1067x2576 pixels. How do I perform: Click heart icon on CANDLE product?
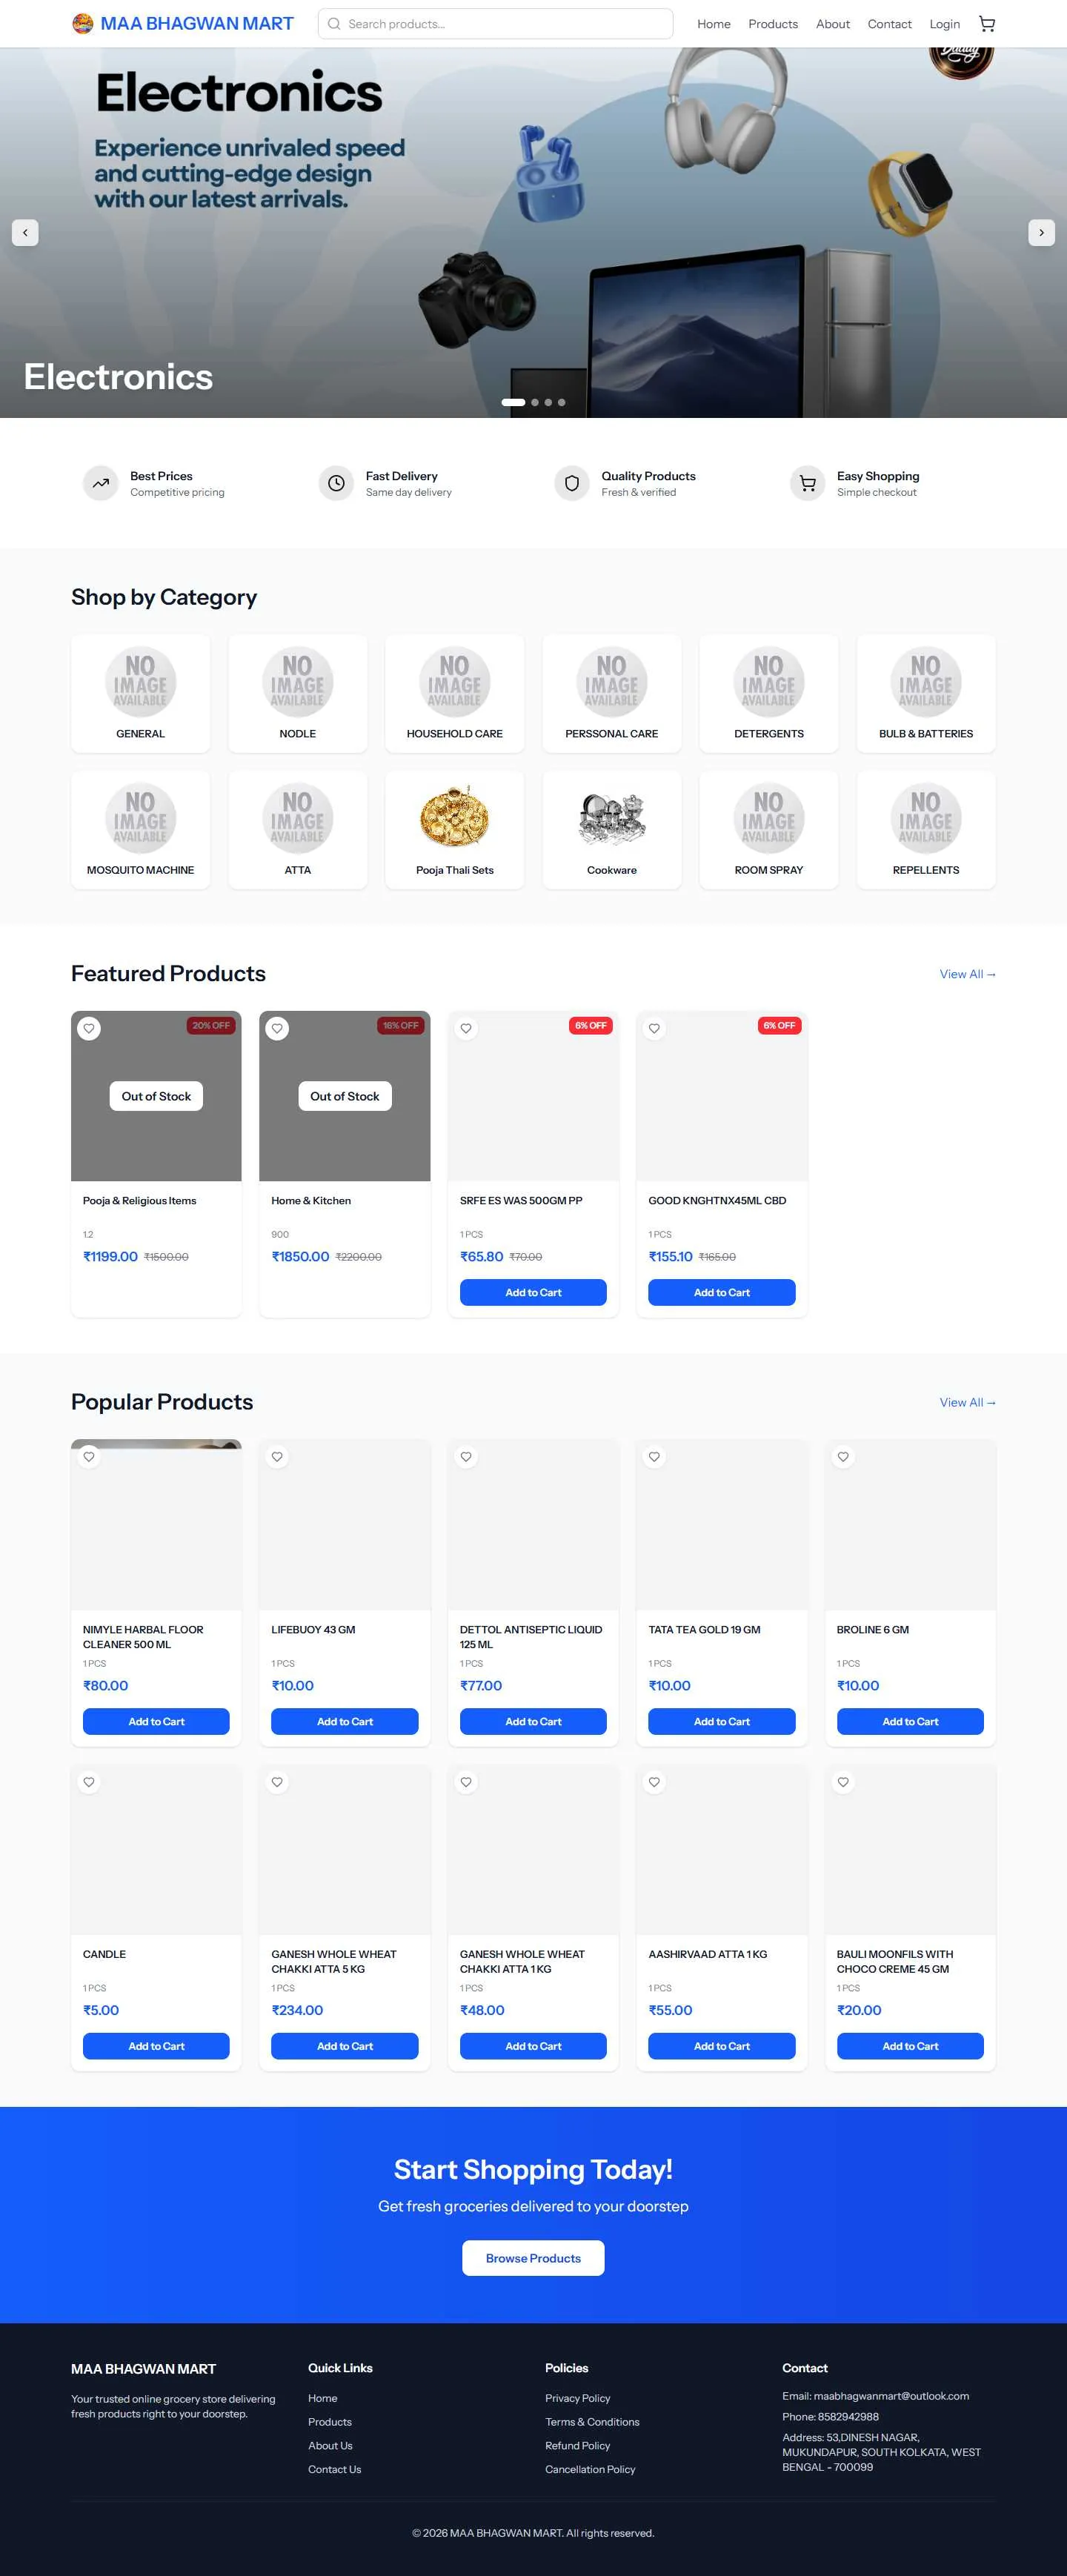click(89, 1782)
